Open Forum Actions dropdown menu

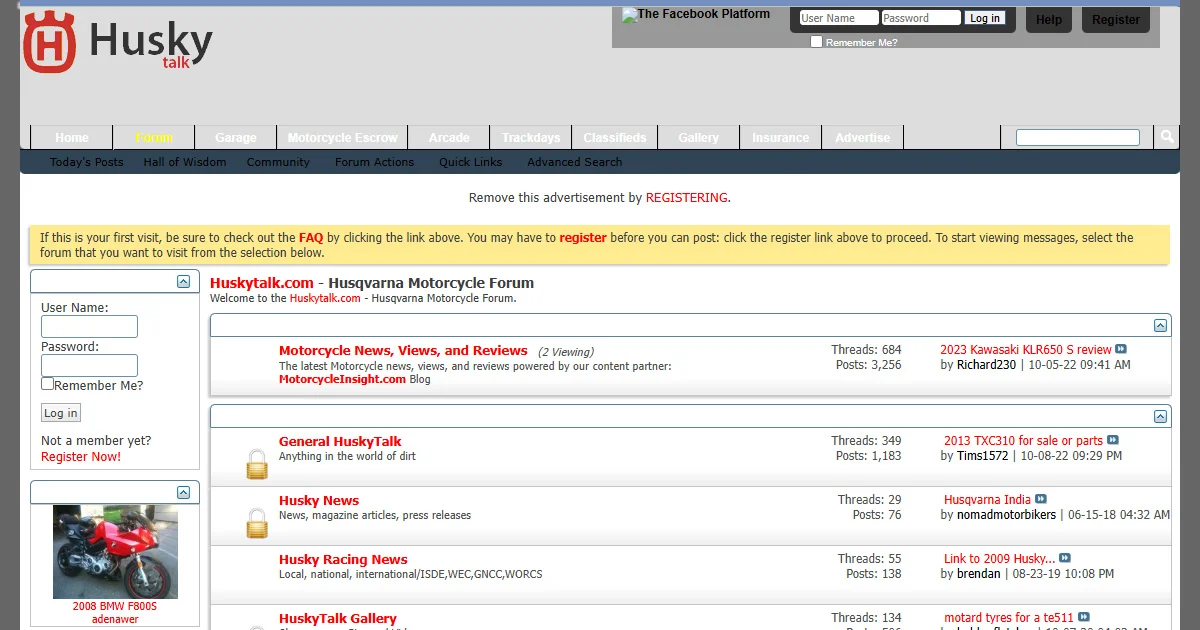tap(374, 162)
